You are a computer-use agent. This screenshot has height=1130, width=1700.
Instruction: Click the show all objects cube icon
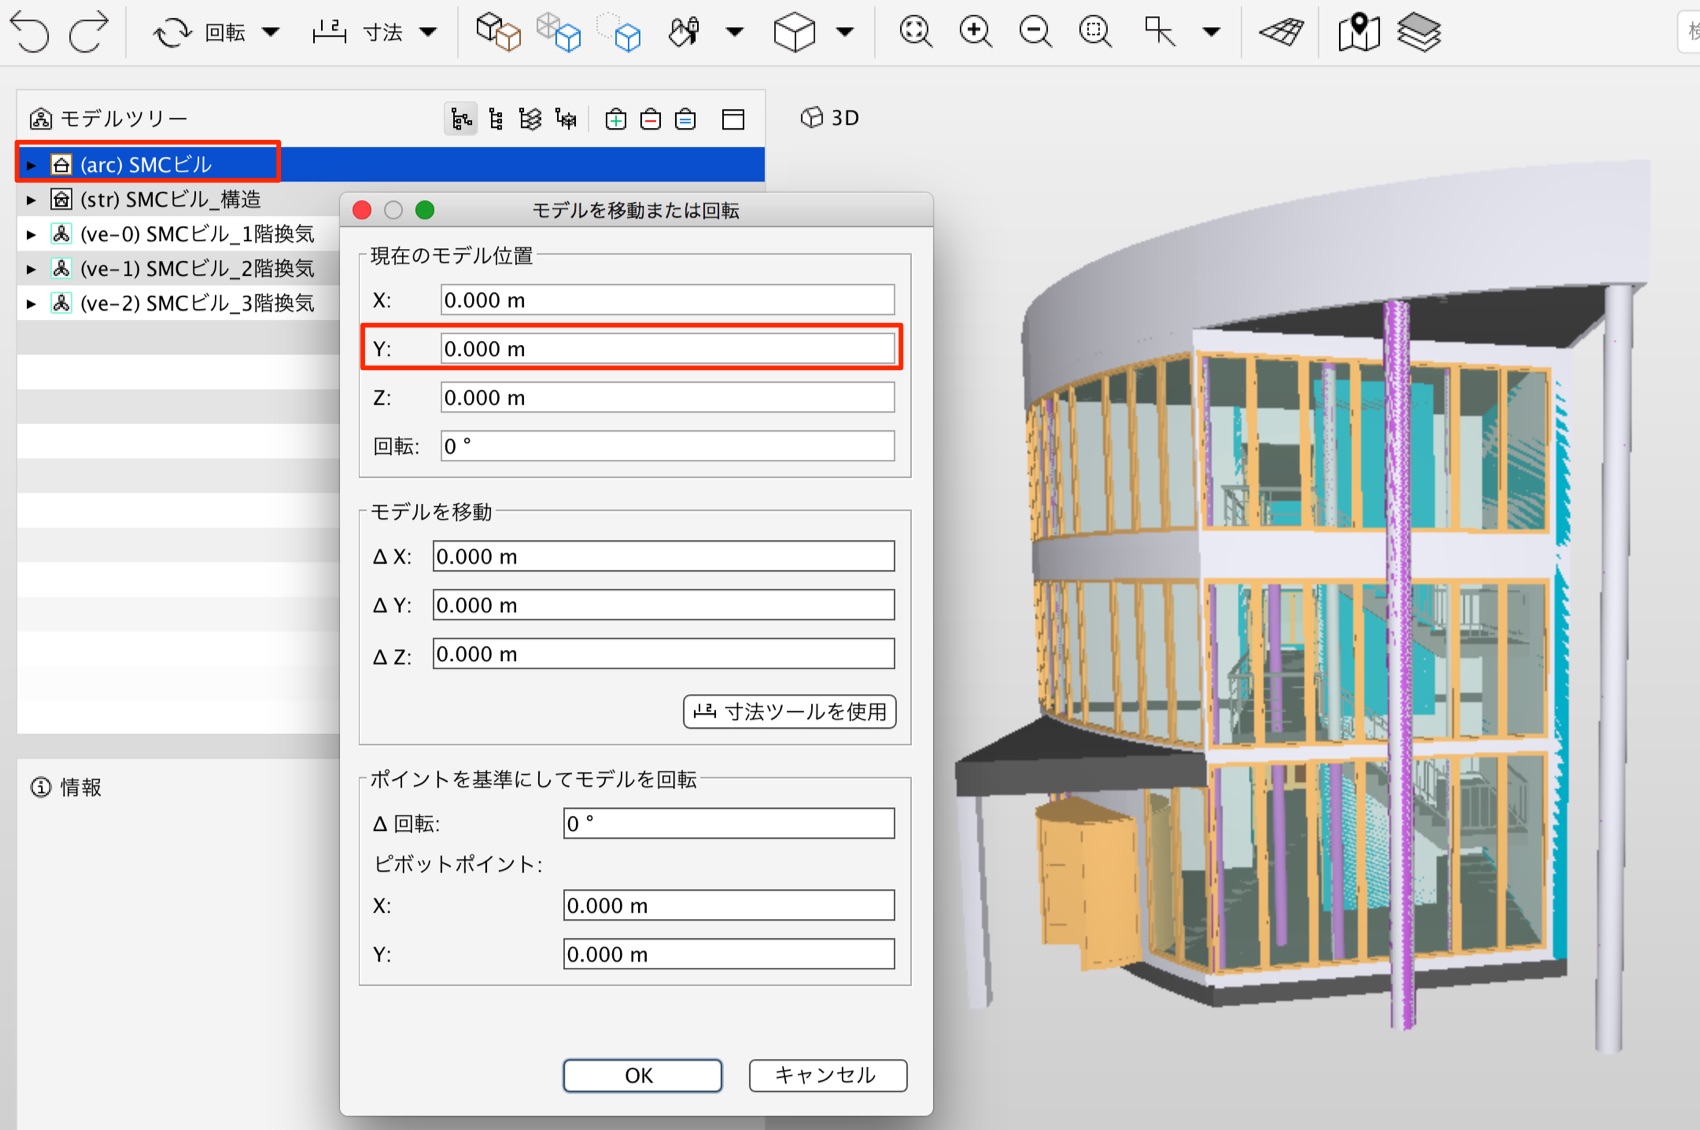tap(498, 32)
